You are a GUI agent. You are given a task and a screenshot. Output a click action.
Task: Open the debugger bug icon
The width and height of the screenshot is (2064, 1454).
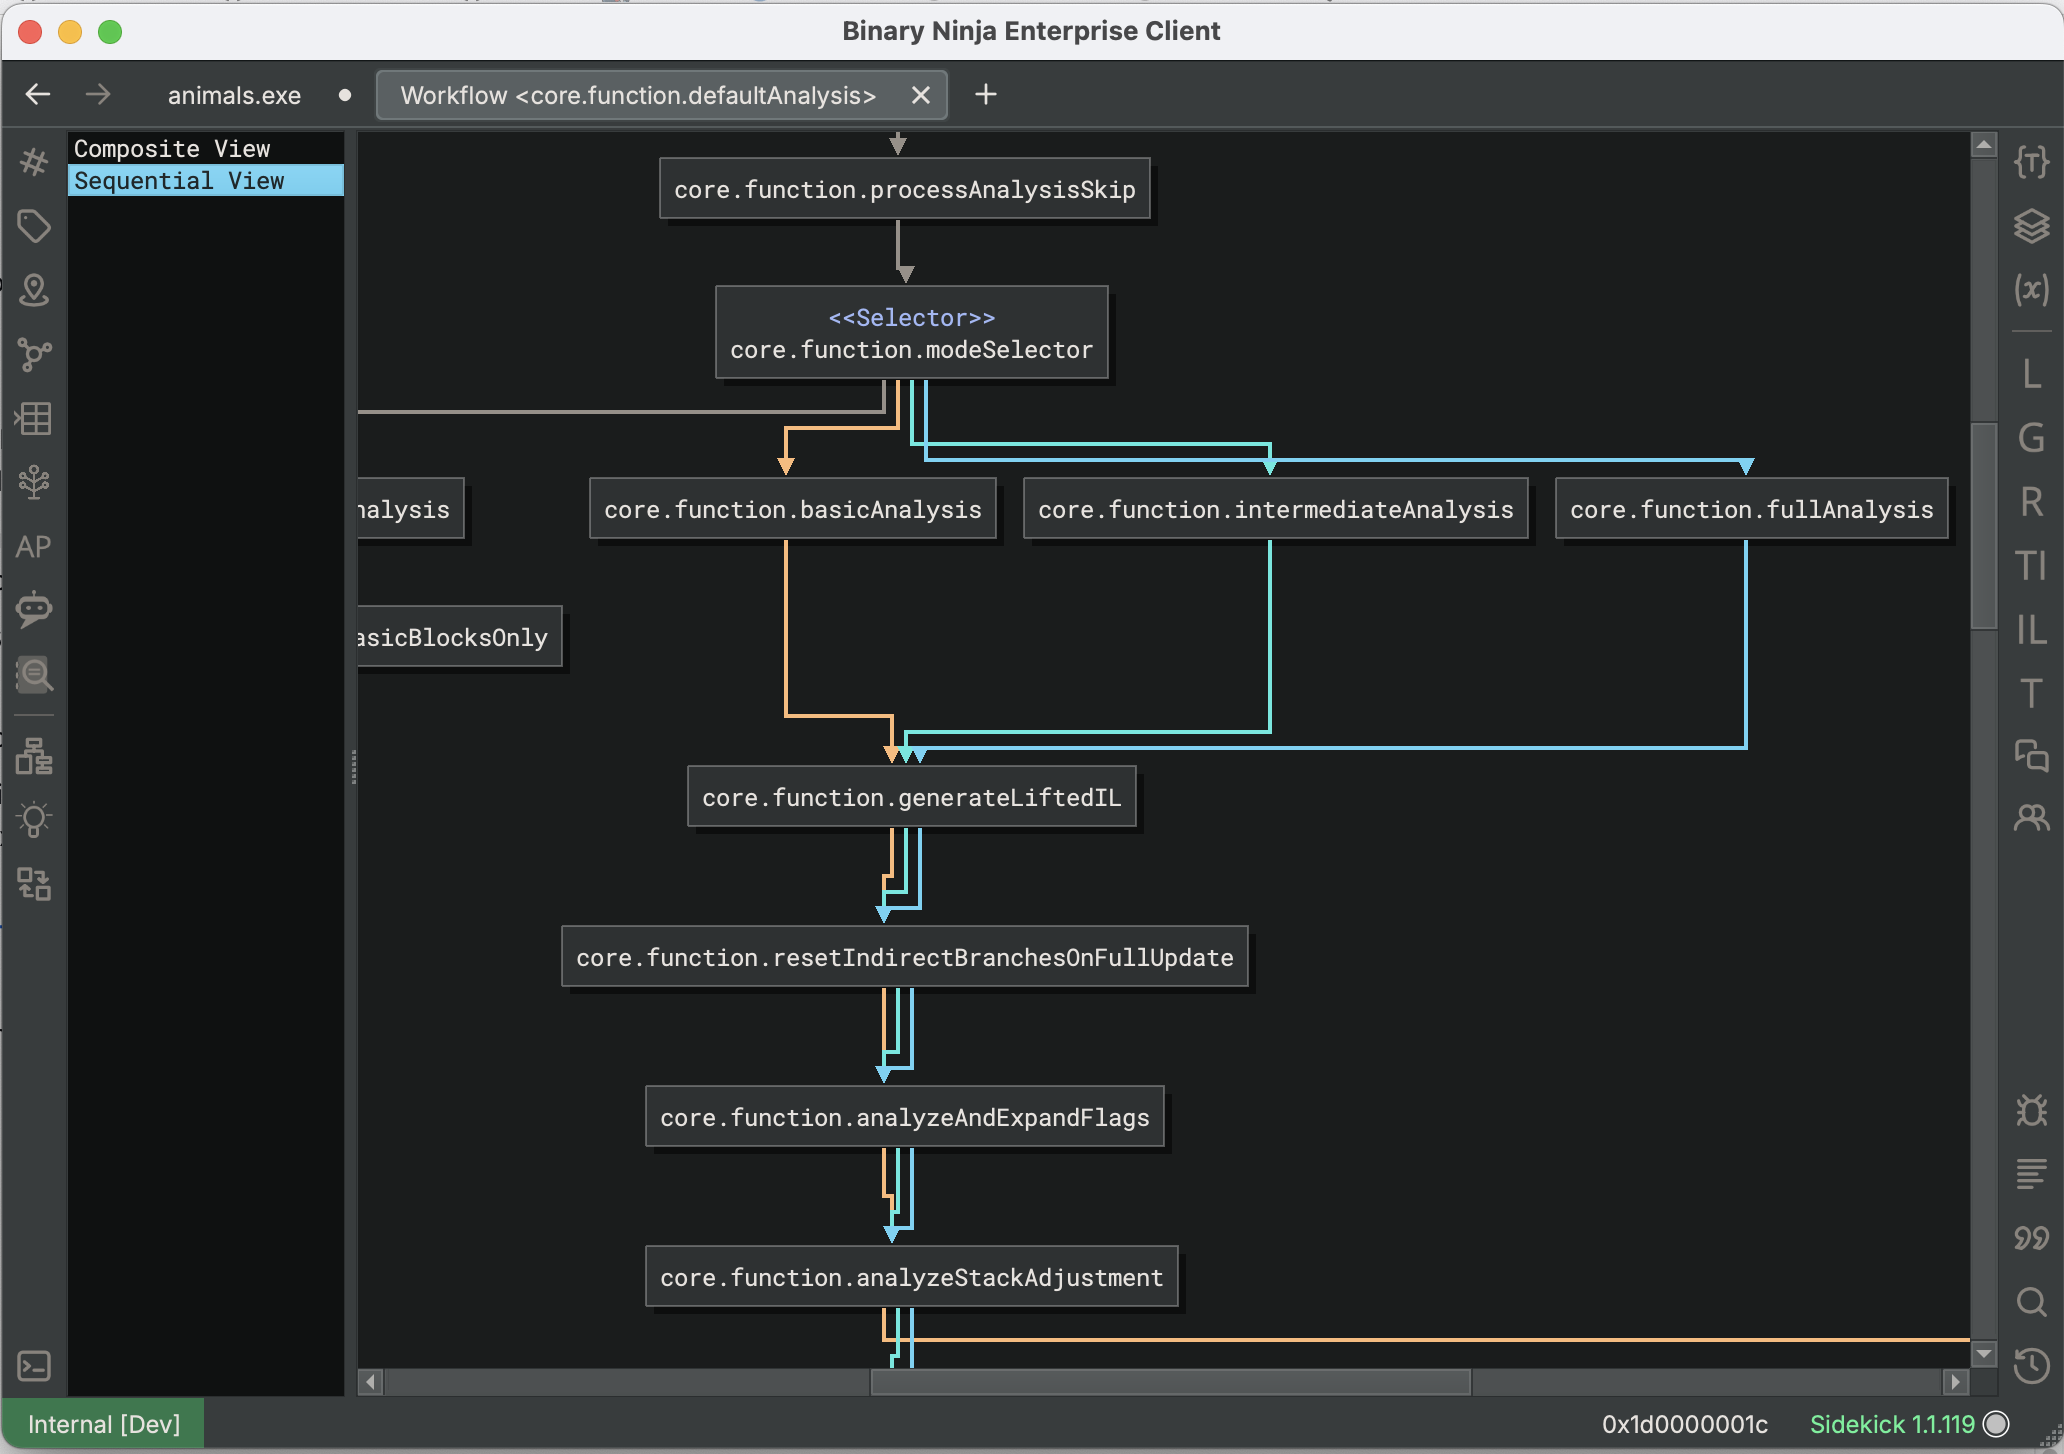[2032, 1110]
